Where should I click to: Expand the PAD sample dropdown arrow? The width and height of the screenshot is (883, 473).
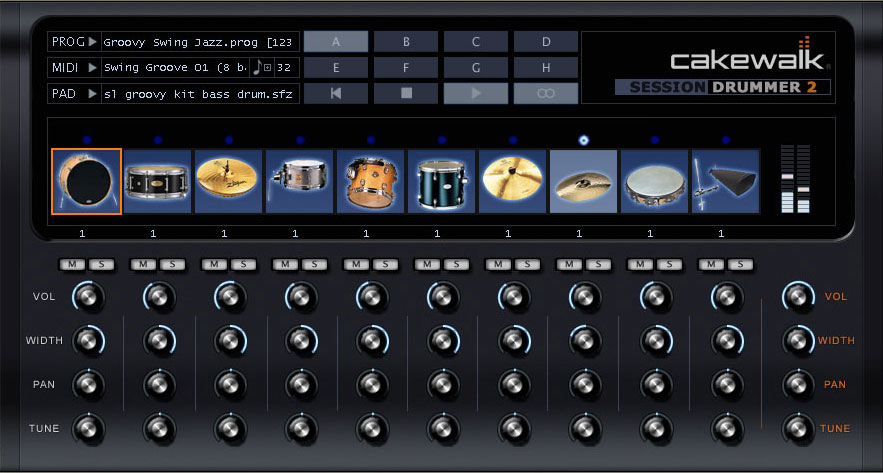click(92, 94)
